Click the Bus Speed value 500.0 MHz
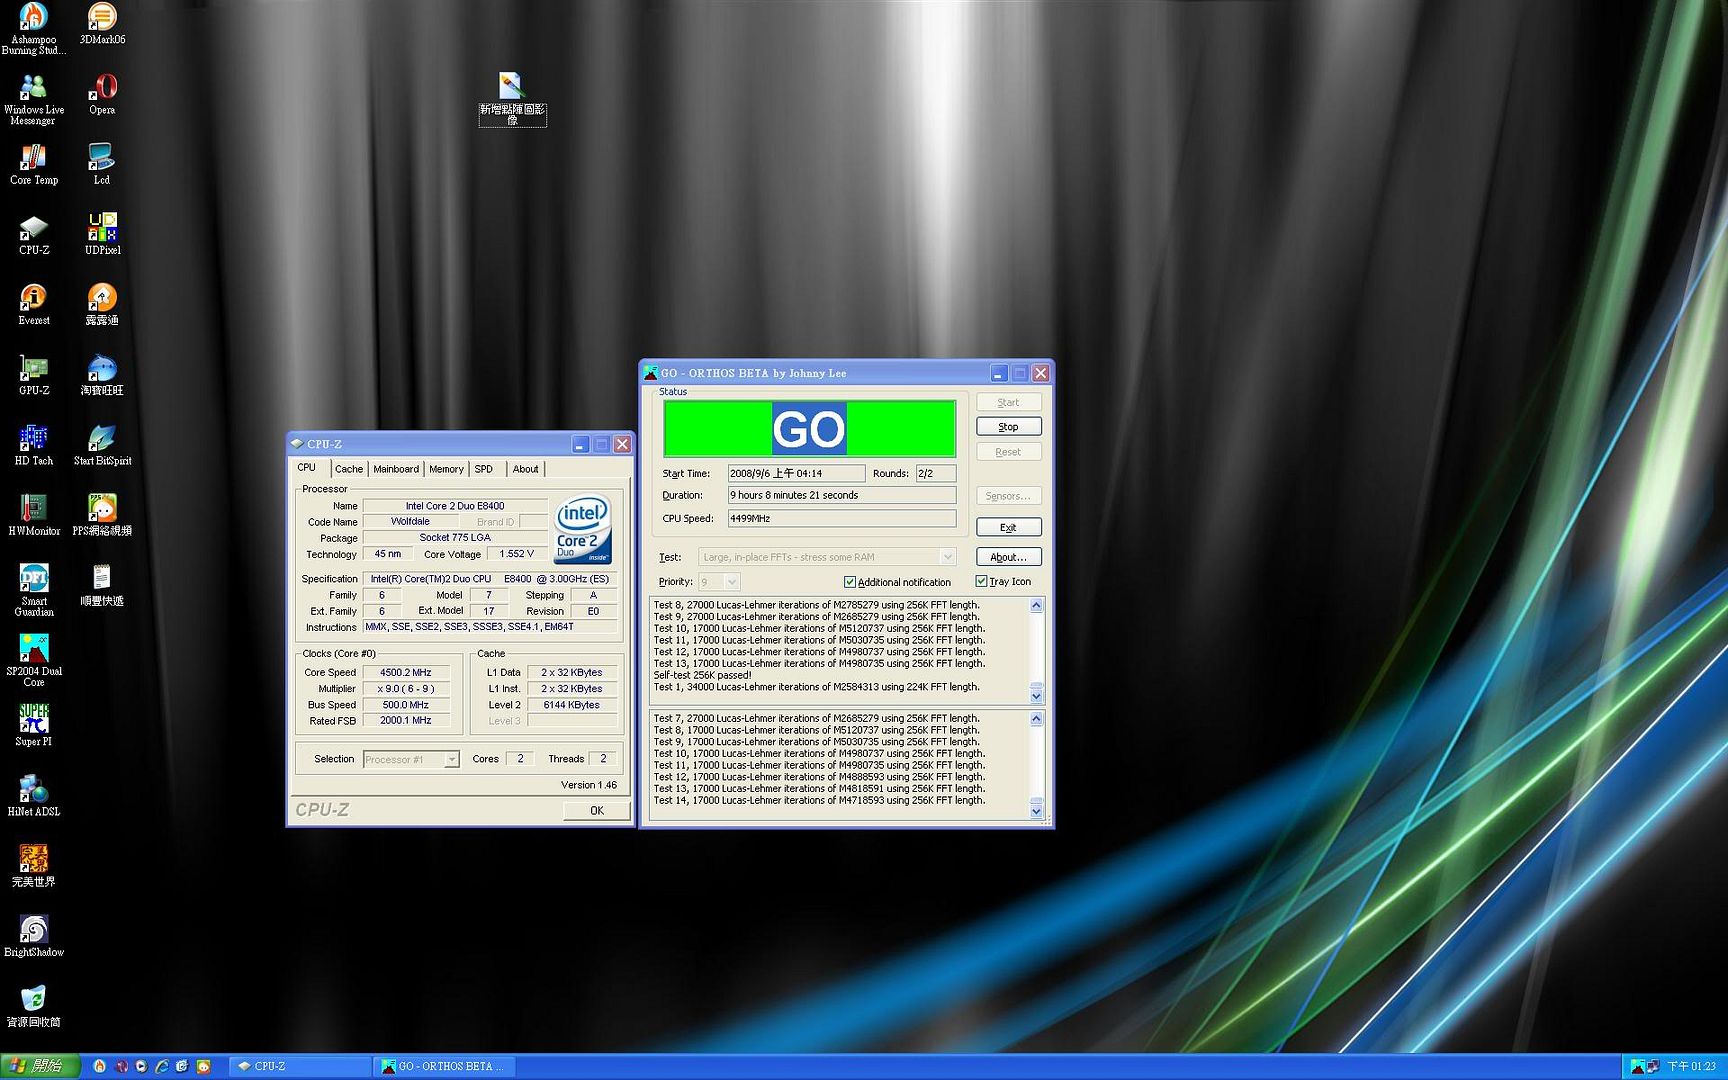The image size is (1728, 1080). [405, 705]
